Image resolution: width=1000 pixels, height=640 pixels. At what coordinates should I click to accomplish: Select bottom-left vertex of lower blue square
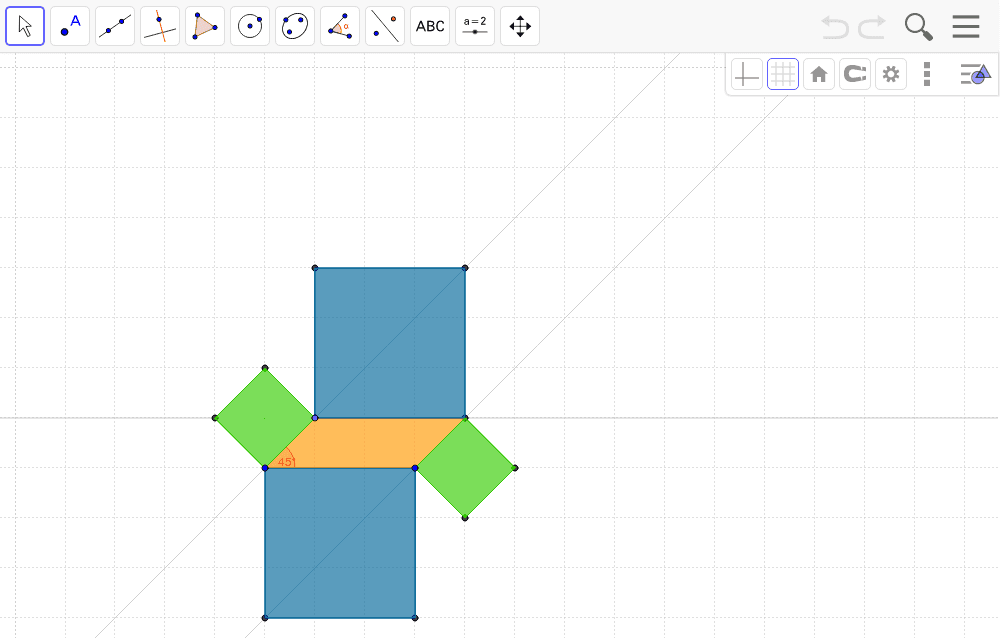(265, 618)
